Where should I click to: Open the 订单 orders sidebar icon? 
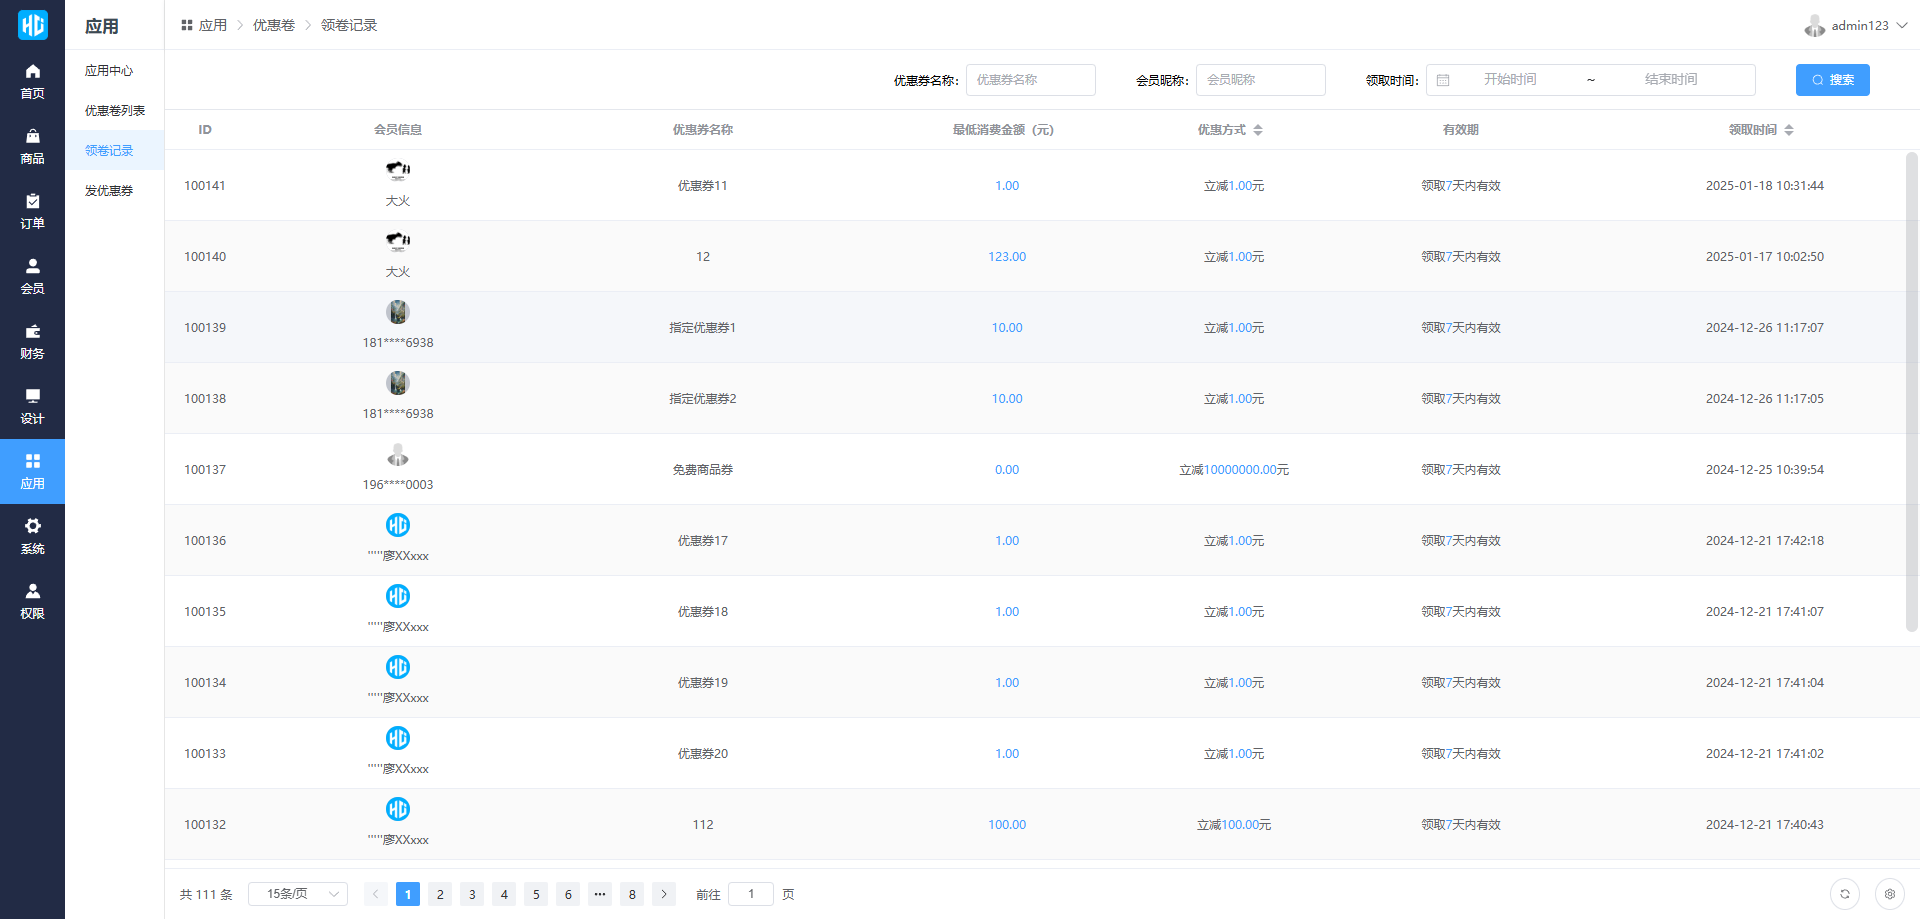tap(32, 211)
